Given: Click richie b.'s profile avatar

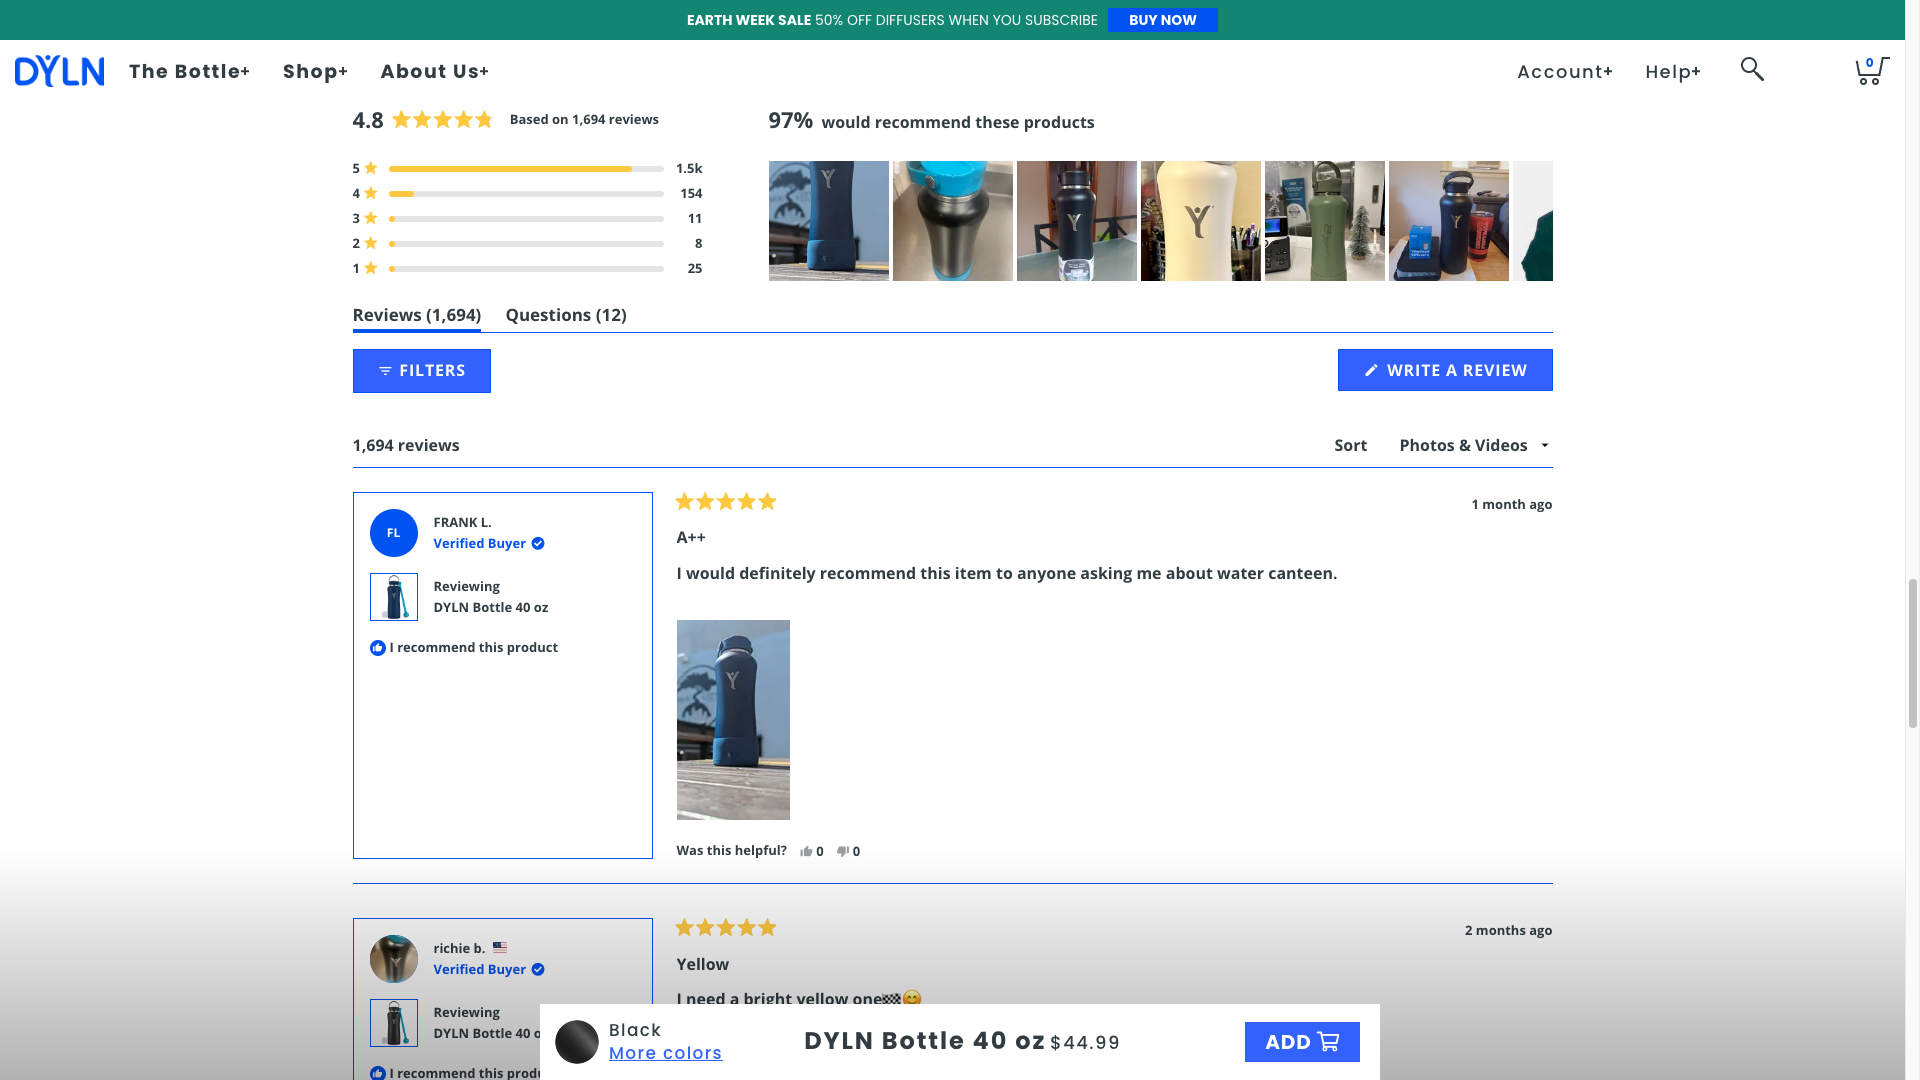Looking at the screenshot, I should click(x=394, y=959).
